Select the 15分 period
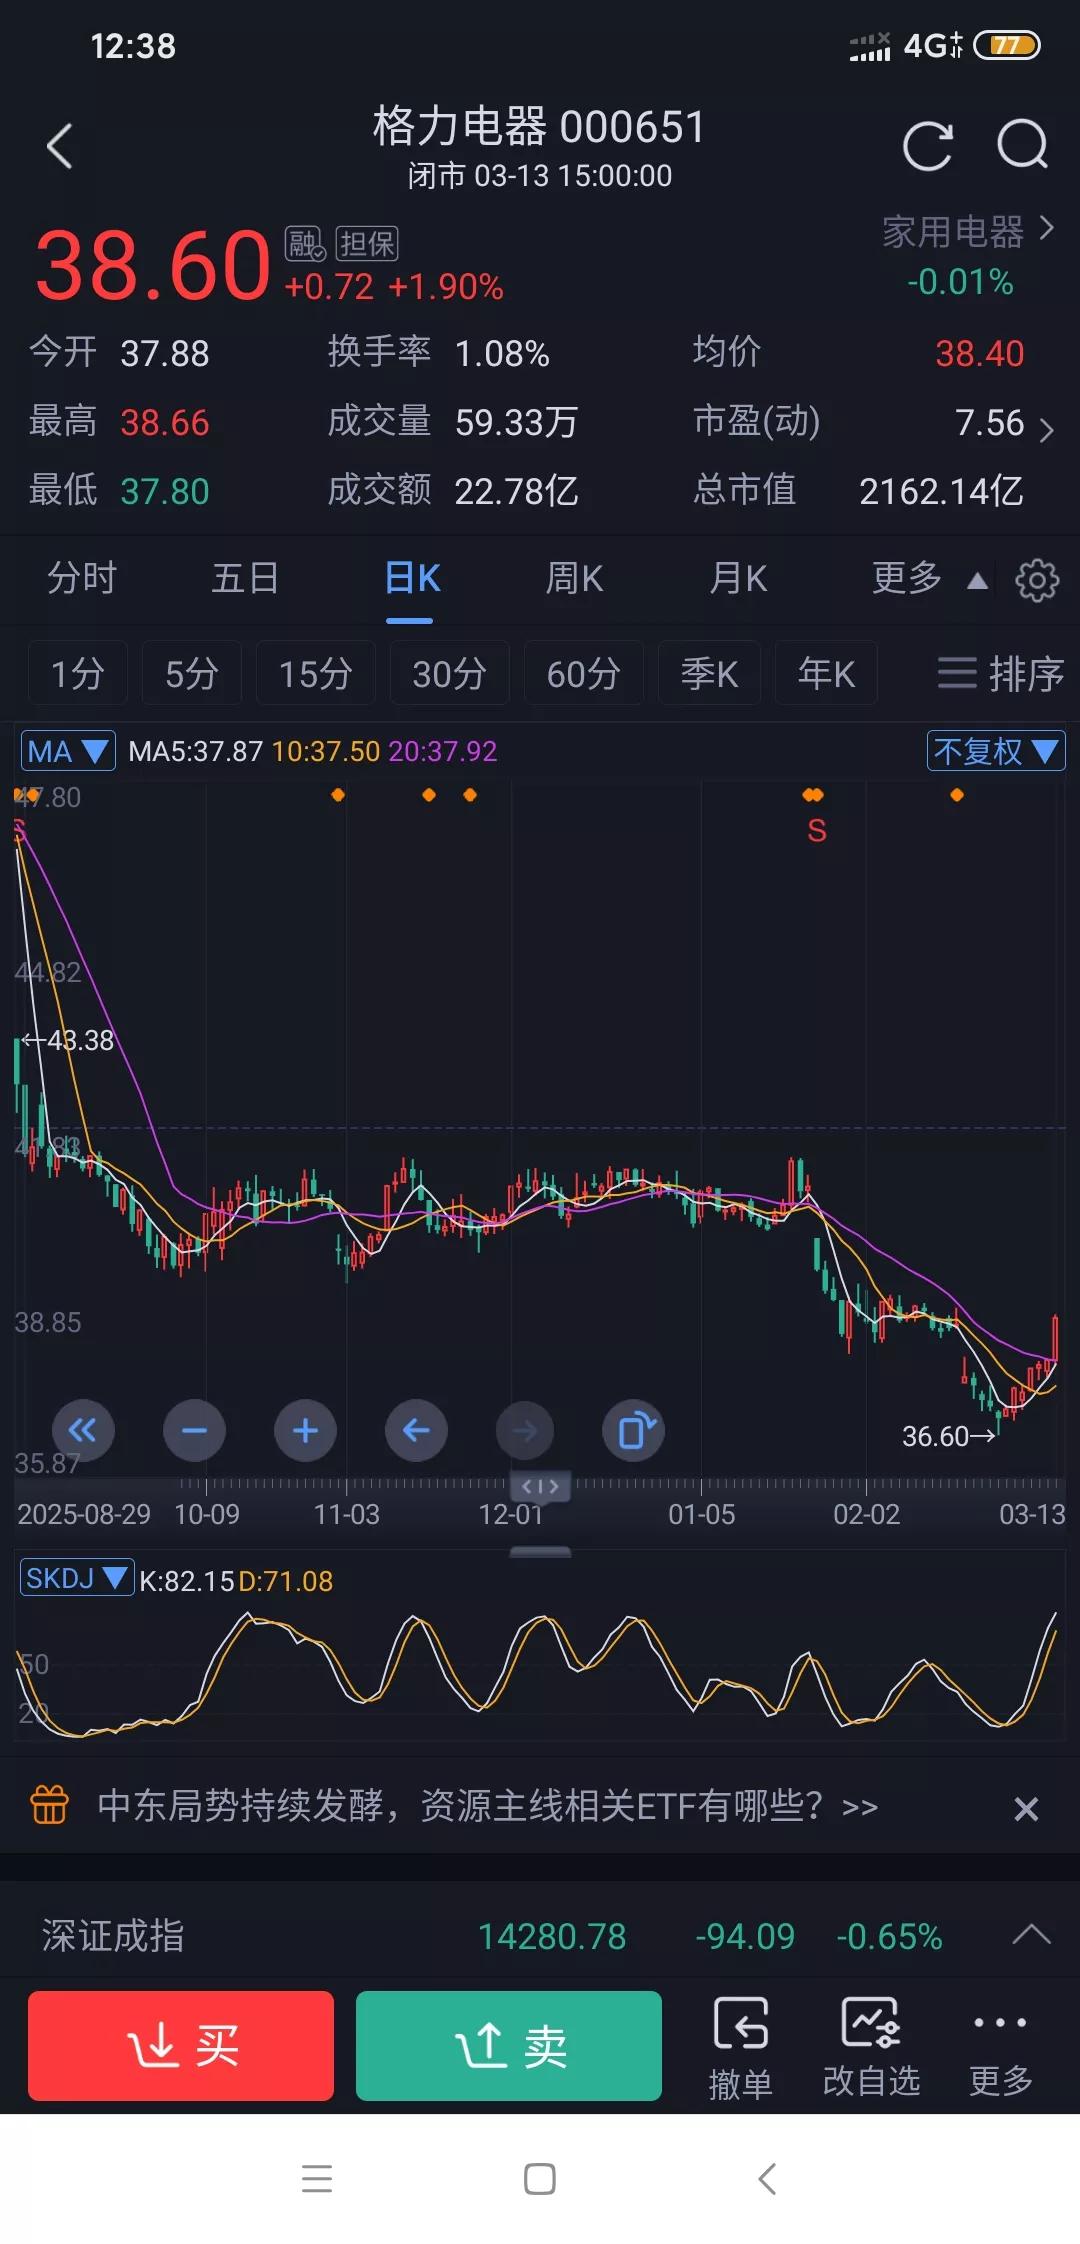Screen dimensions: 1080x2244 [x=315, y=673]
